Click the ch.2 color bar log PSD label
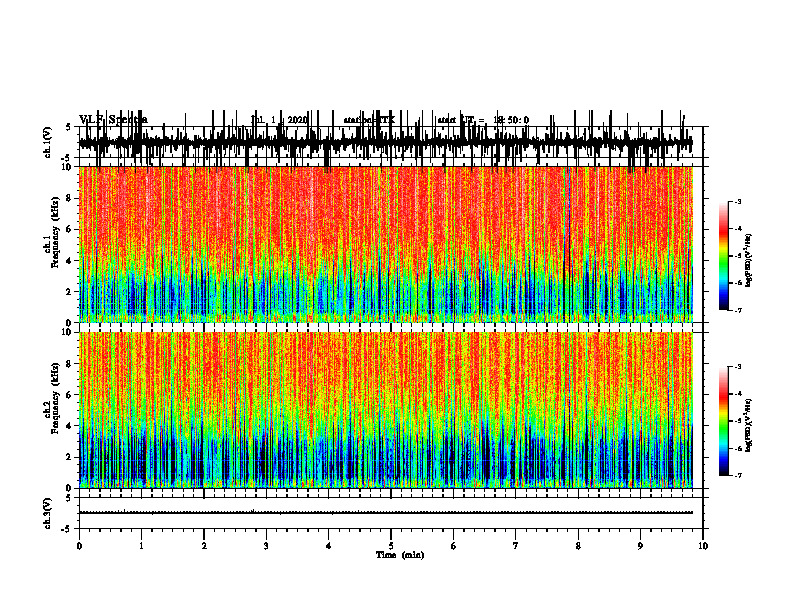 [749, 425]
